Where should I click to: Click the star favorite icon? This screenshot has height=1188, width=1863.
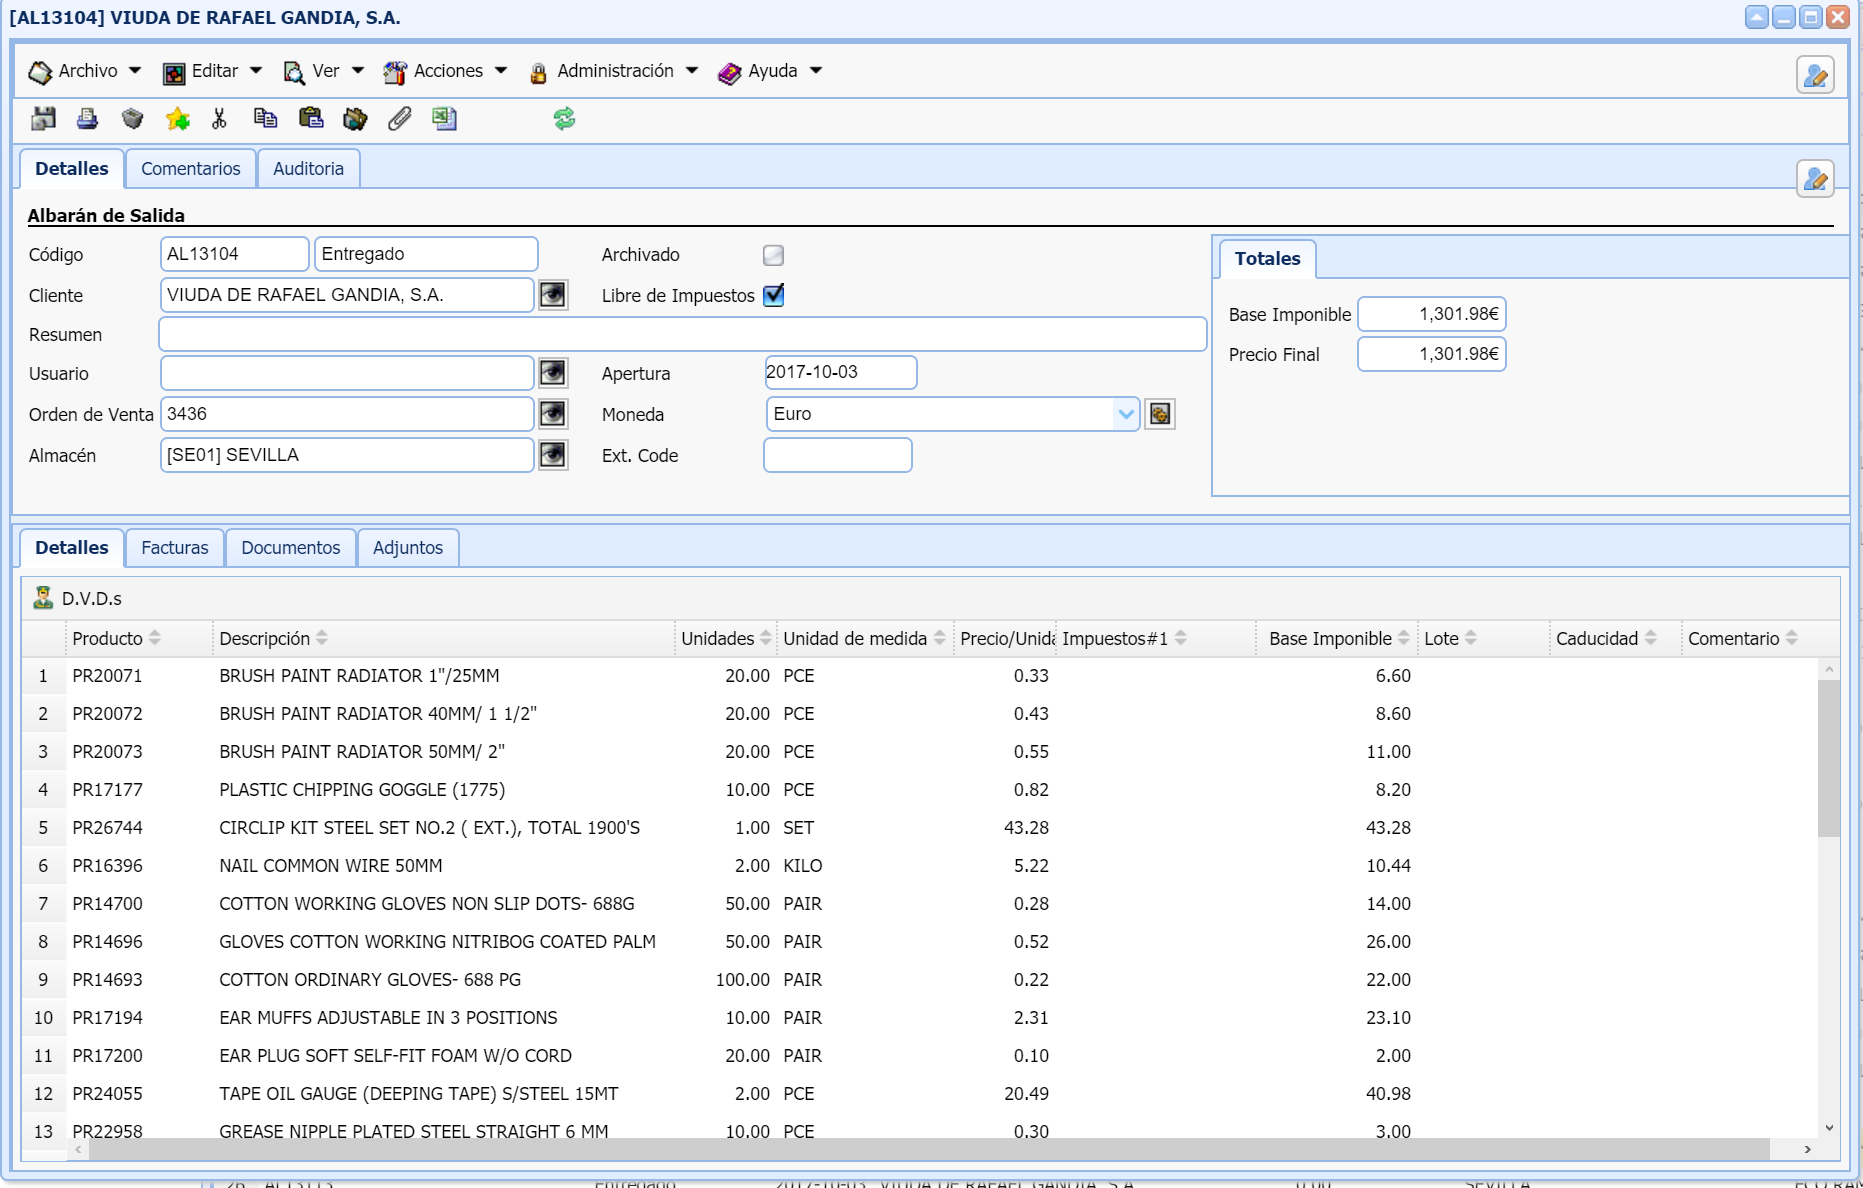[178, 119]
